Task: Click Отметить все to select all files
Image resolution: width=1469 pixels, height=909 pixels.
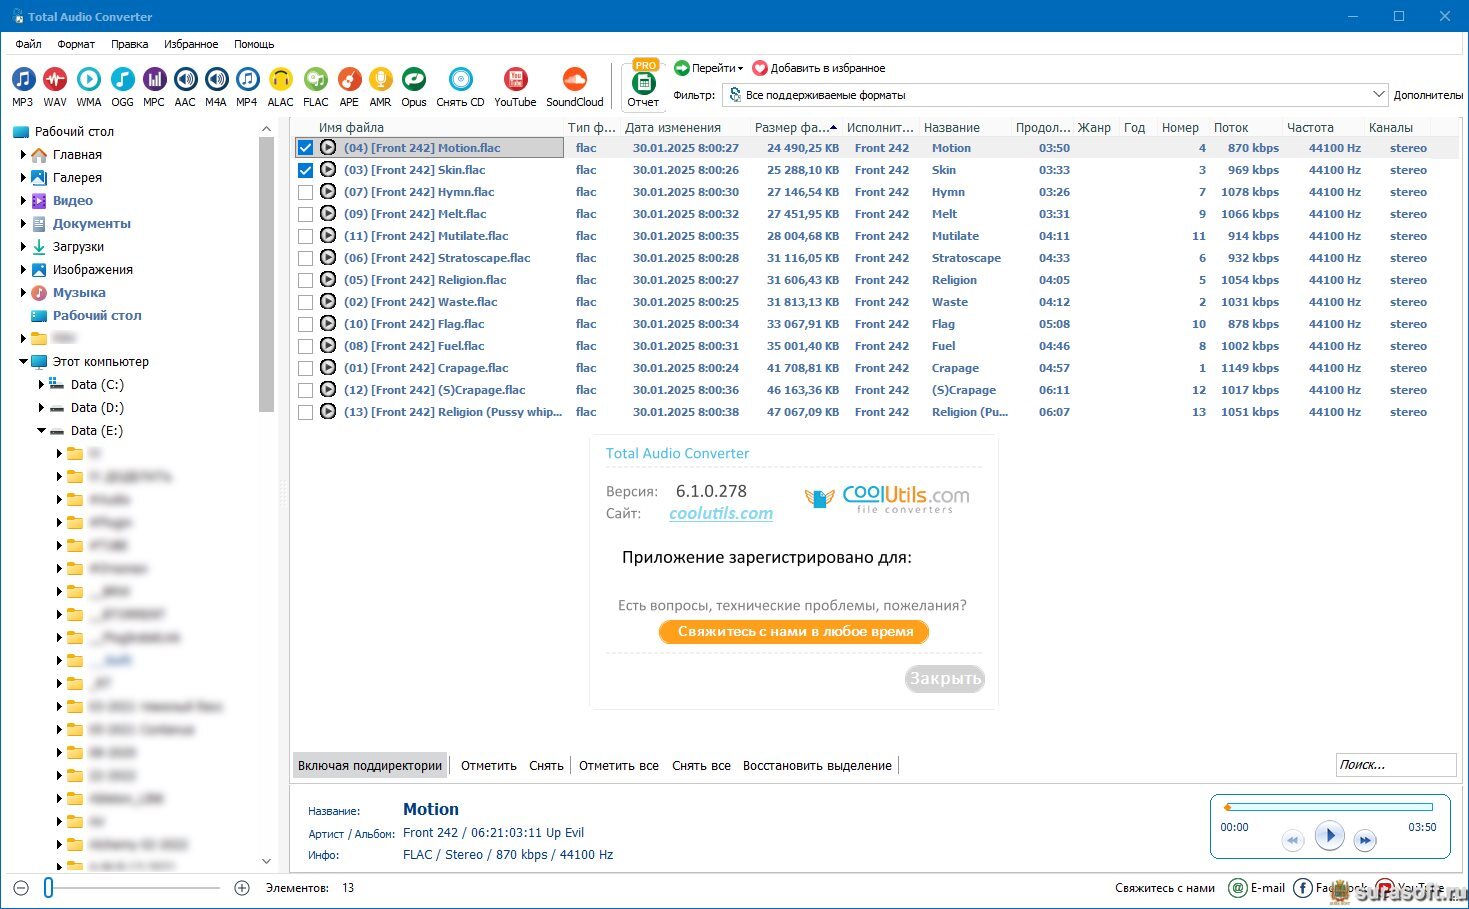Action: [619, 766]
